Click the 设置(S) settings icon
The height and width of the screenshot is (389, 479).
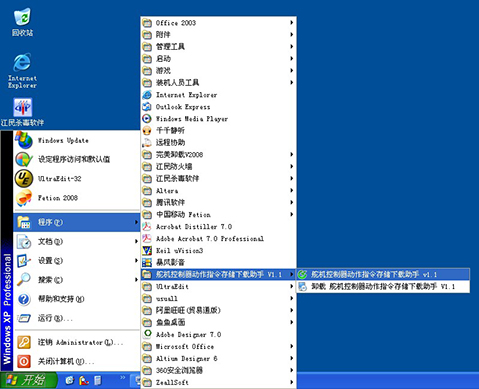pos(24,261)
